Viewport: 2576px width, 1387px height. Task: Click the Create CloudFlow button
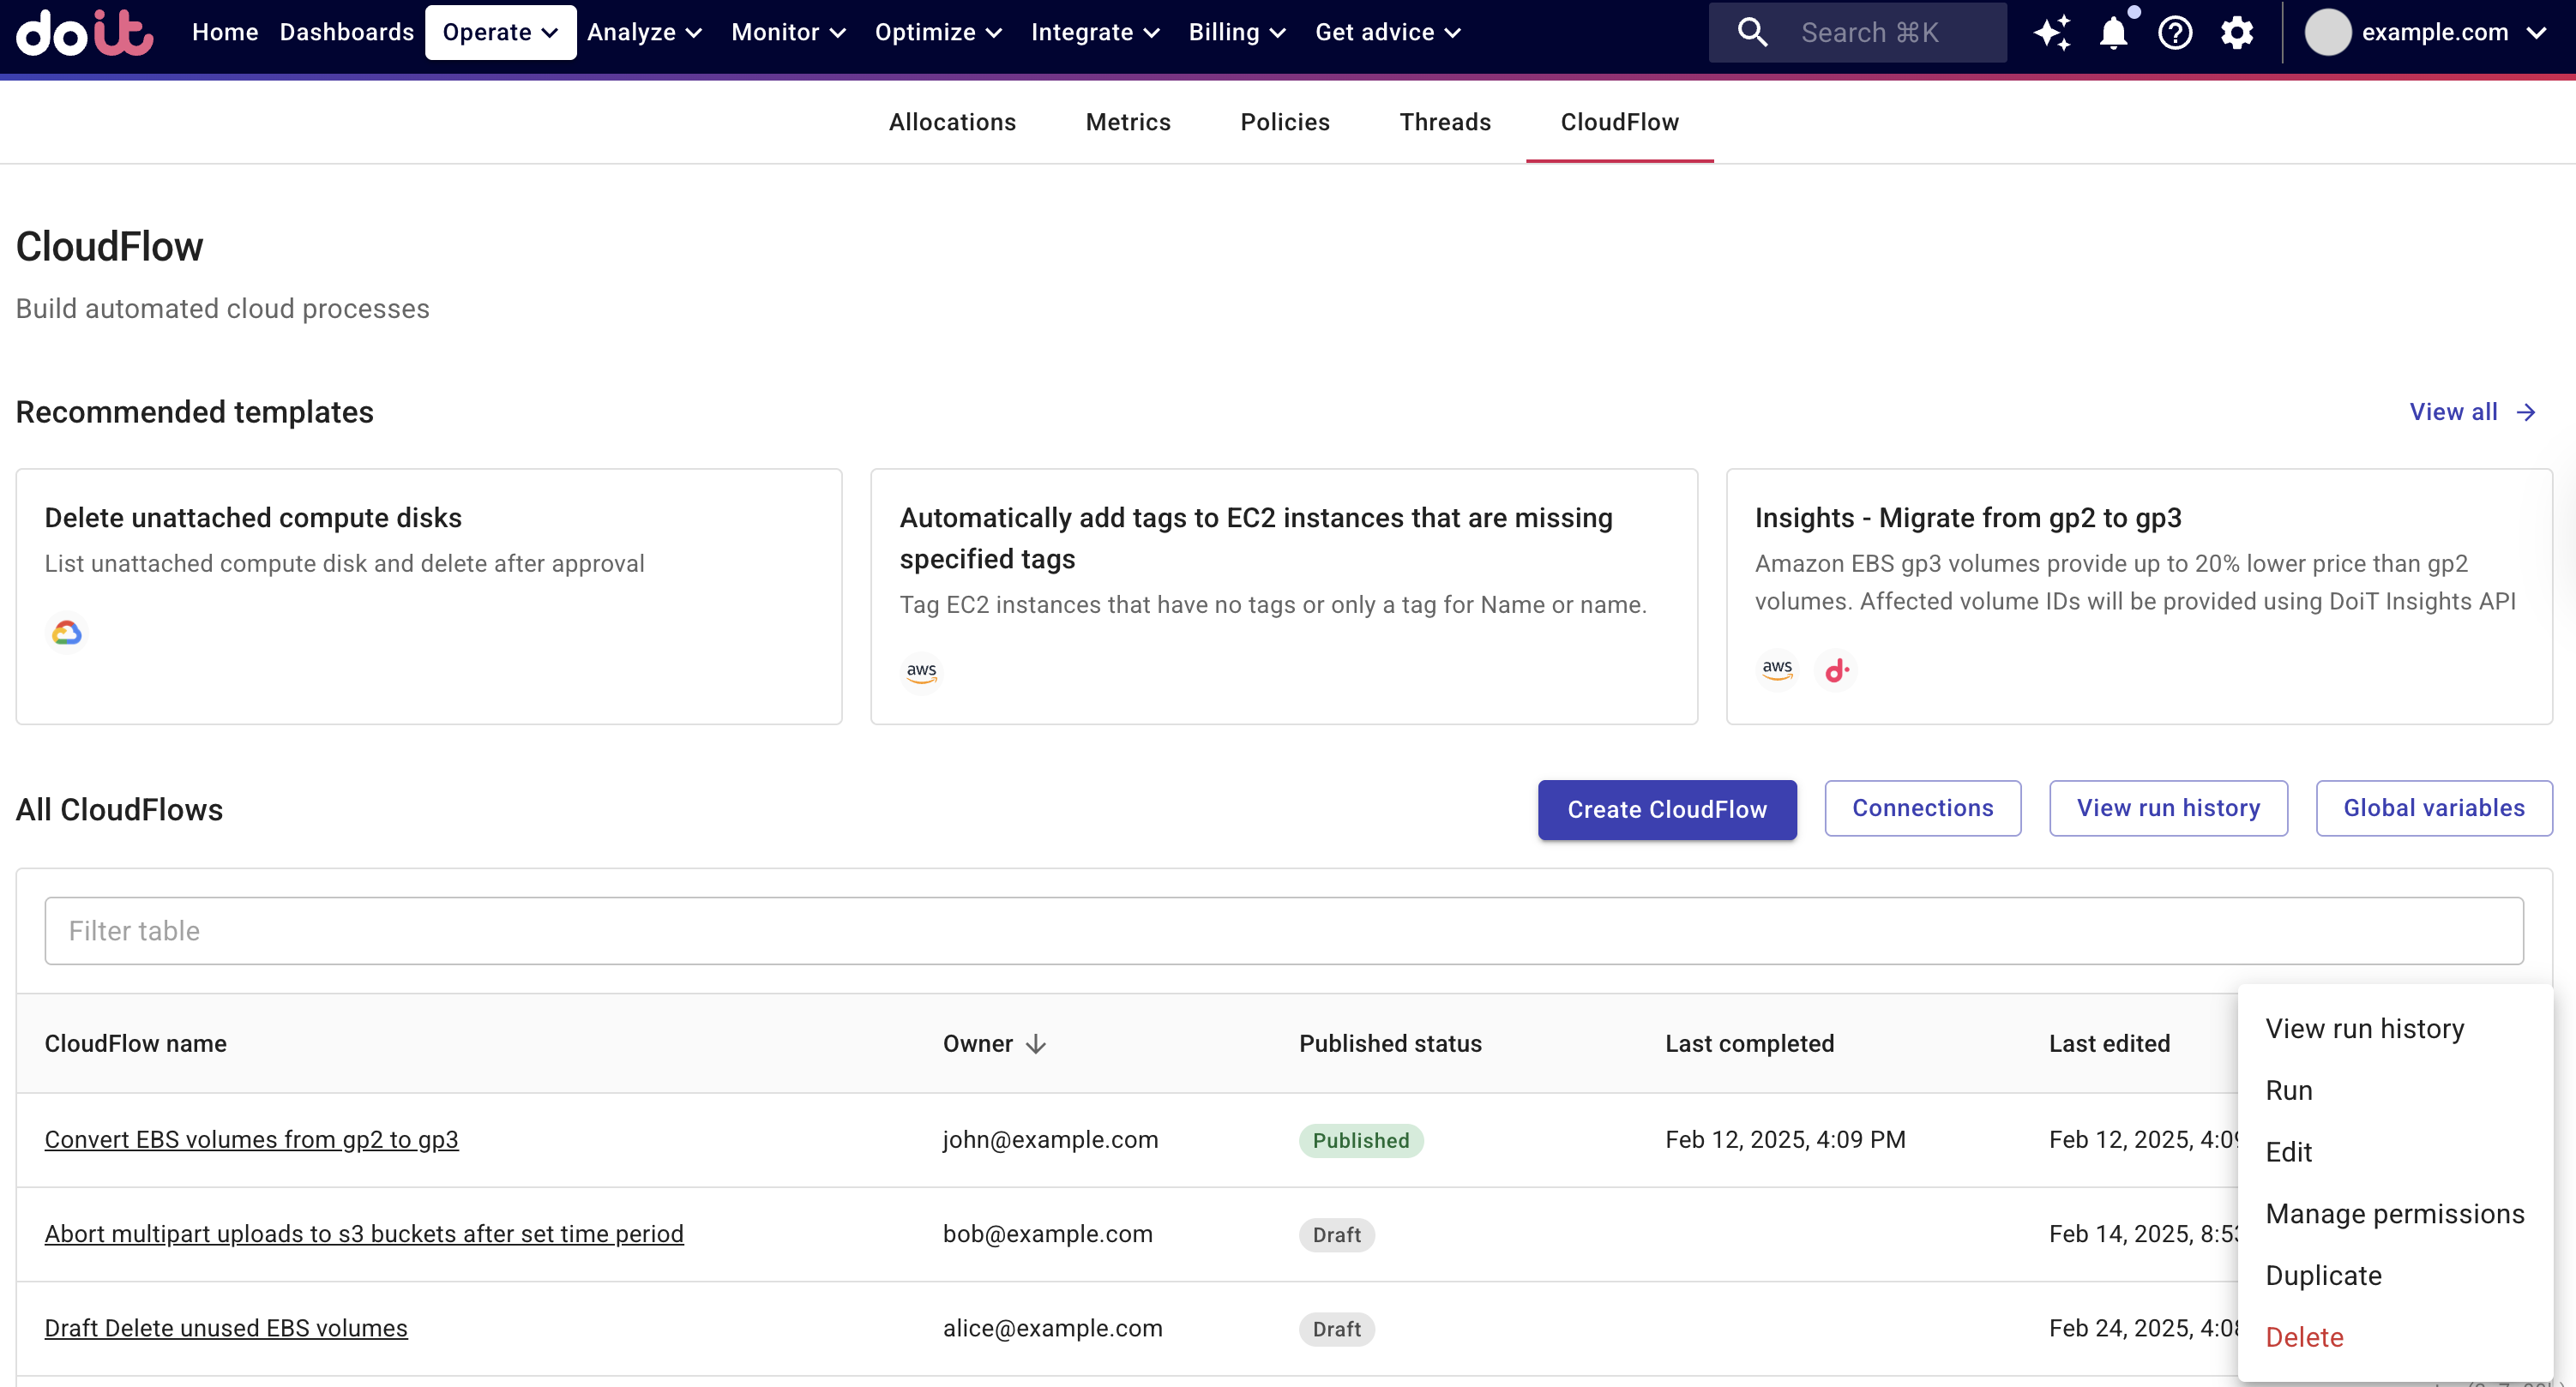click(1666, 809)
